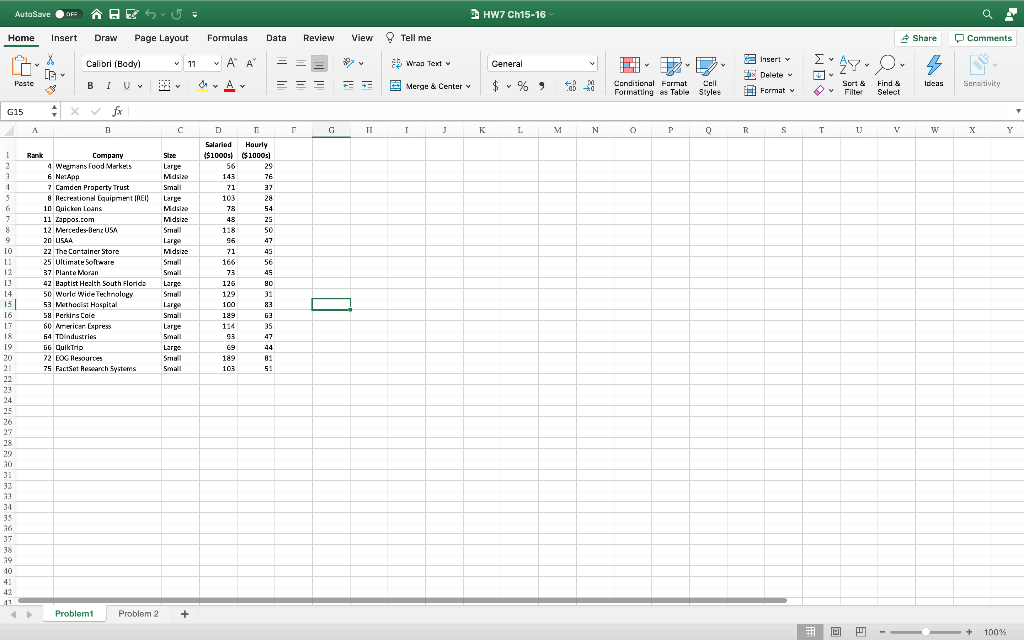Viewport: 1024px width, 640px height.
Task: Apply yellow fill color bucket
Action: click(202, 86)
